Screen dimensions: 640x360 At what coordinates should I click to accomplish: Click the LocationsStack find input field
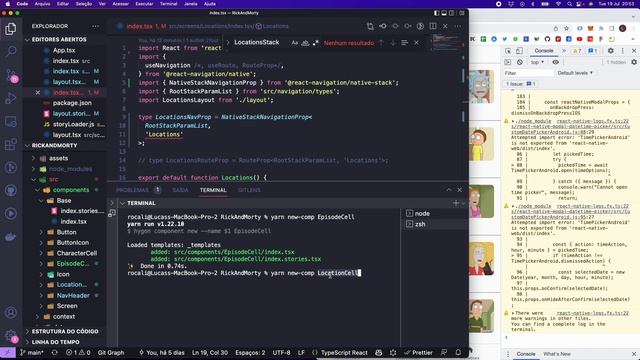pyautogui.click(x=260, y=42)
